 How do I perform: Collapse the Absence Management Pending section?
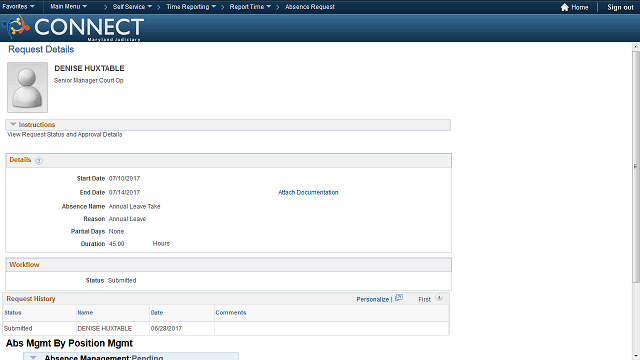coord(33,358)
